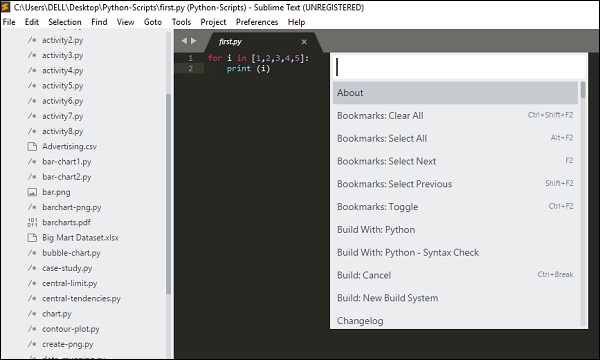Viewport: 600px width, 360px height.
Task: Click the file icon beside Advertising.csv
Action: (x=32, y=147)
